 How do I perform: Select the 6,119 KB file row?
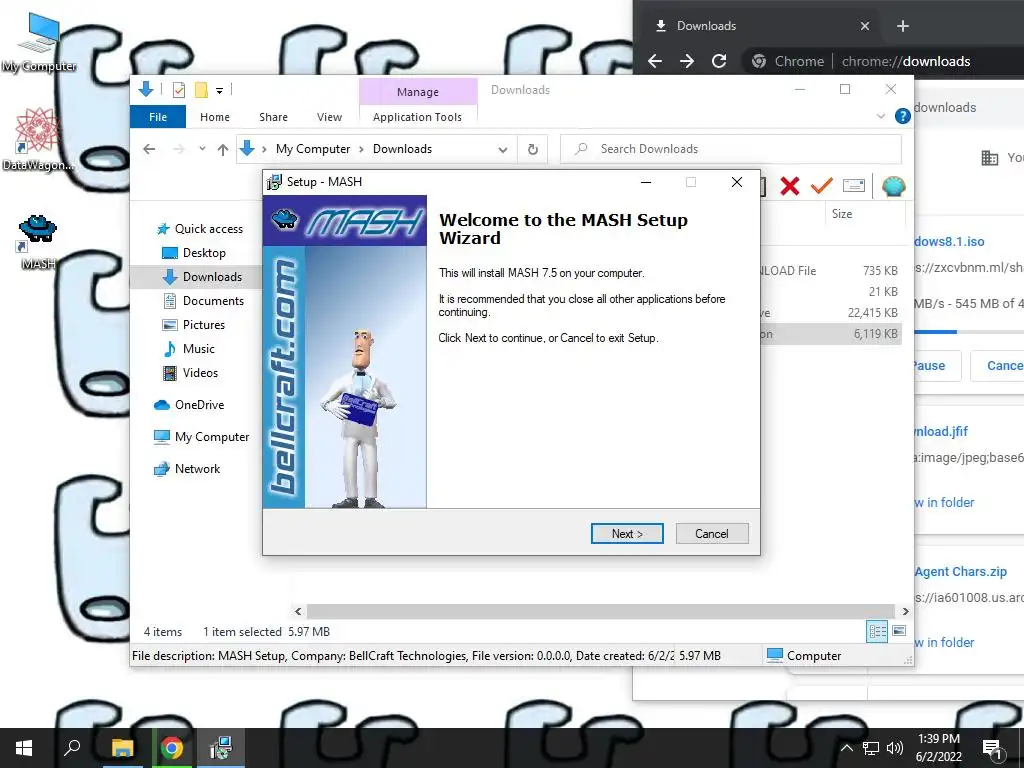[x=831, y=334]
